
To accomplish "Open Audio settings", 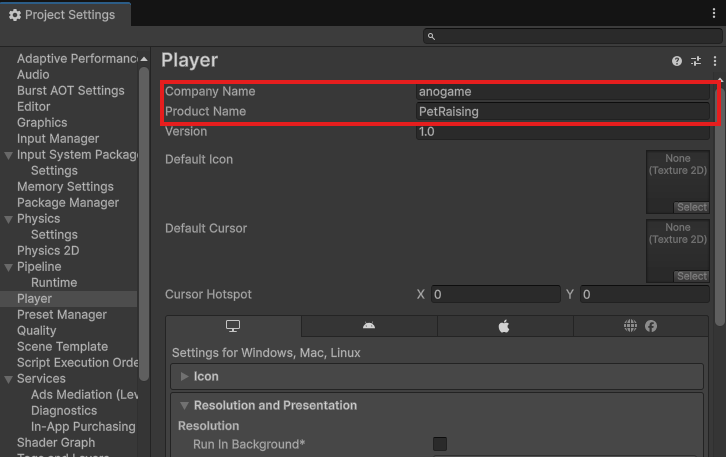I will 33,75.
